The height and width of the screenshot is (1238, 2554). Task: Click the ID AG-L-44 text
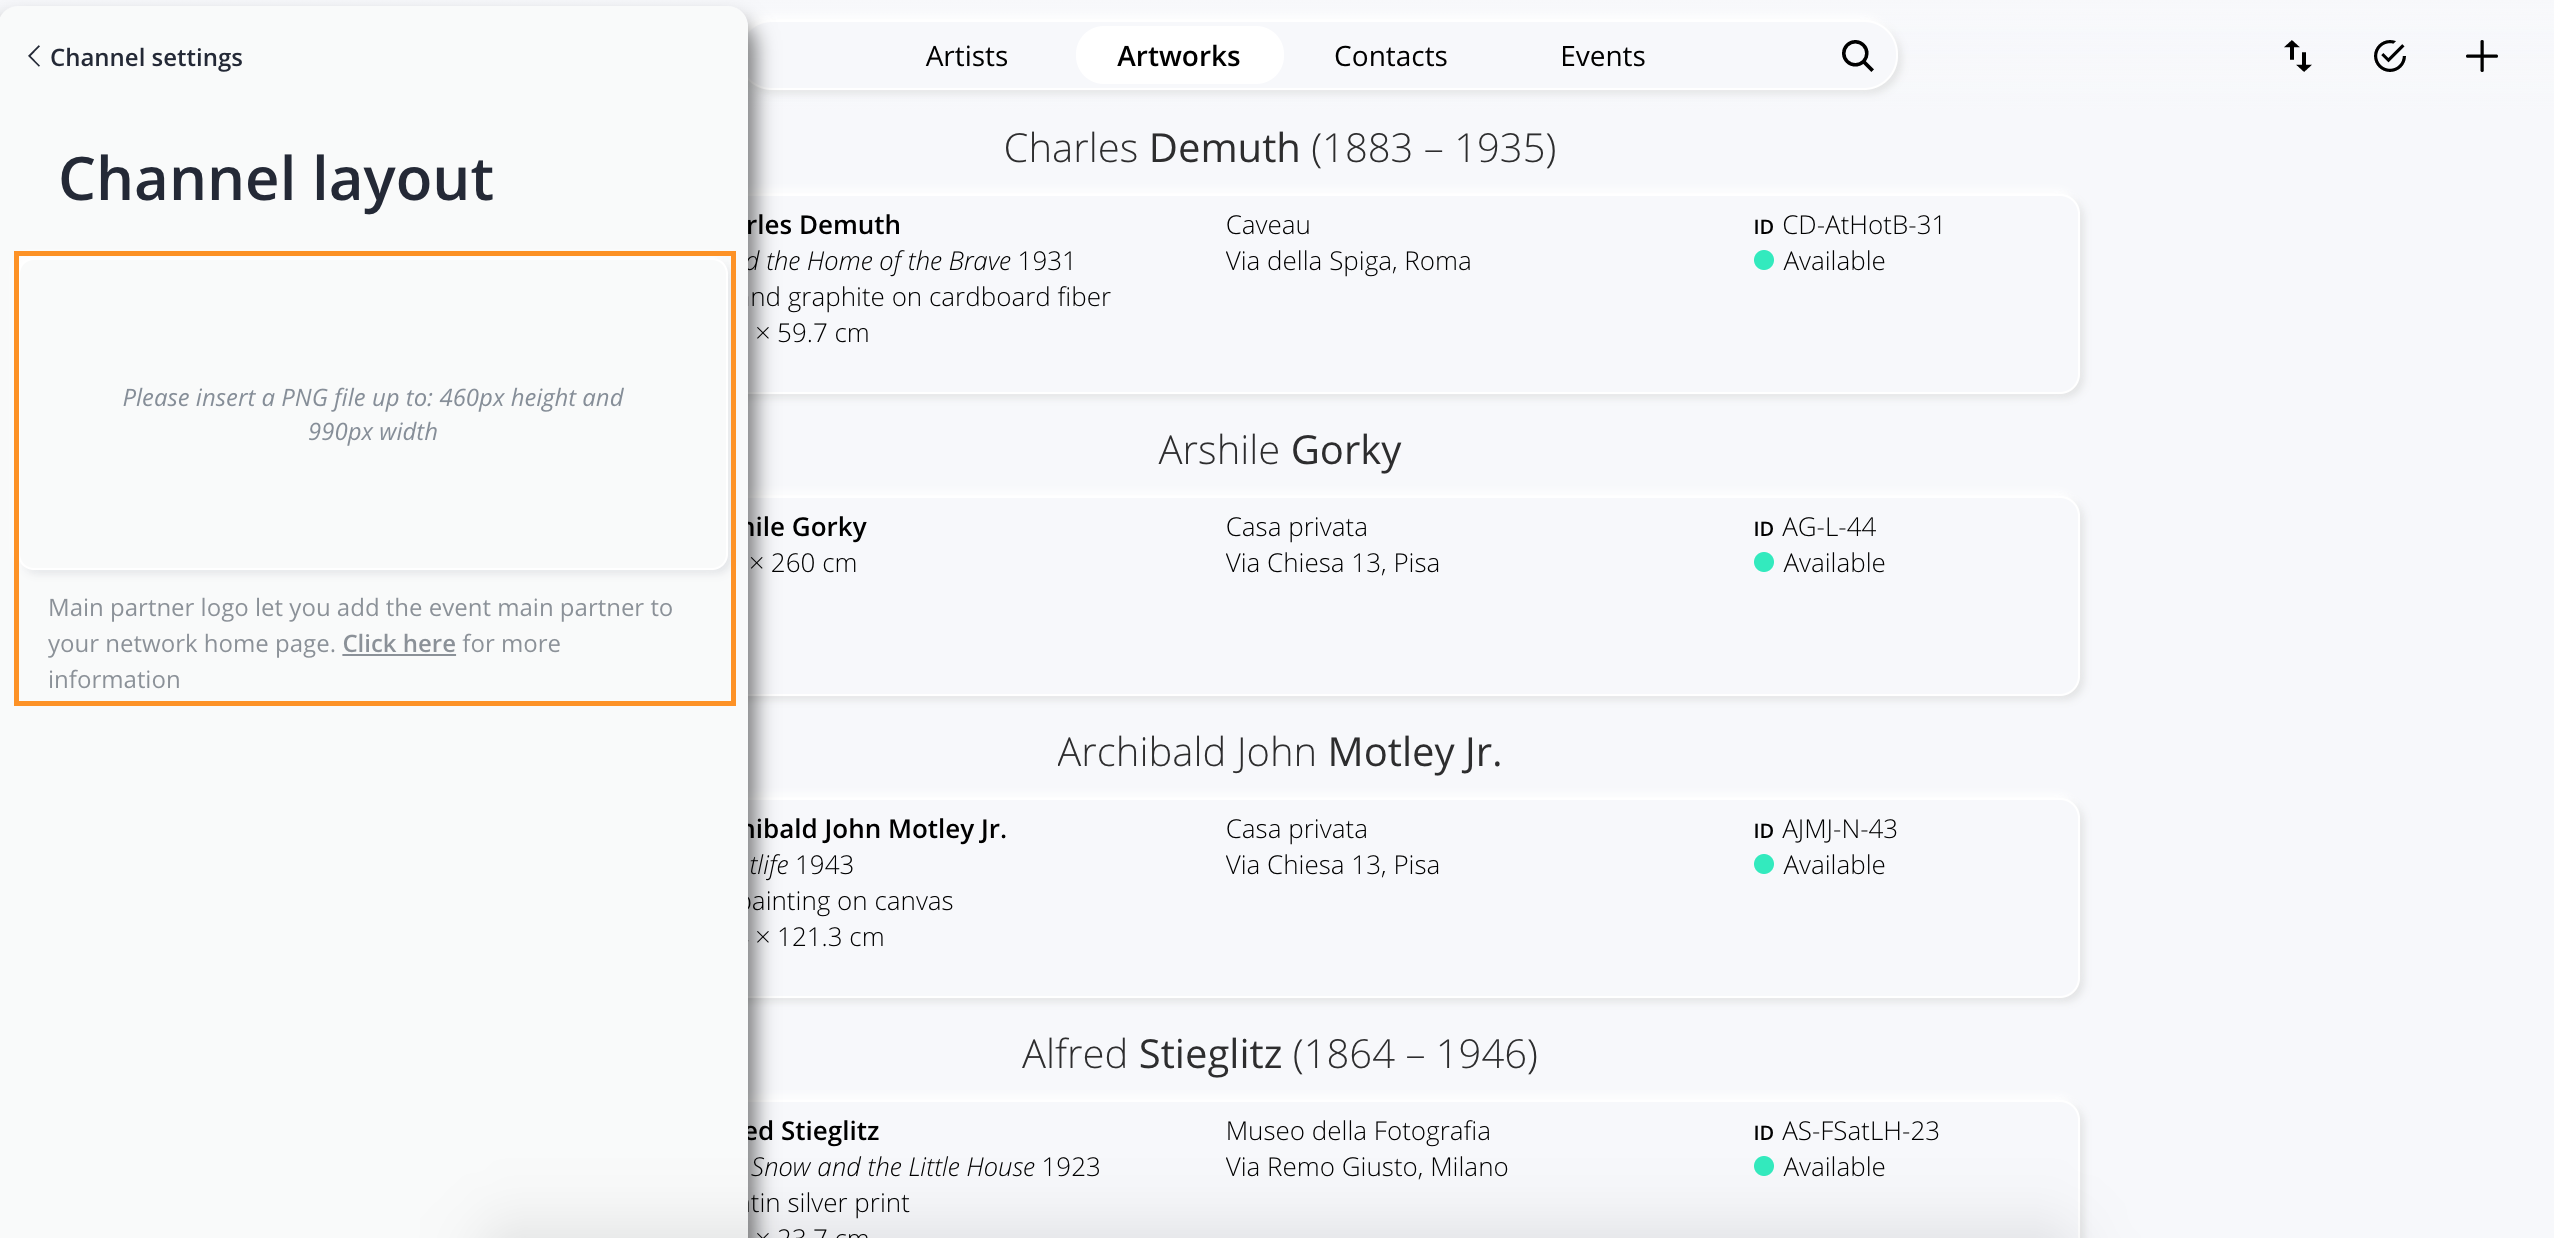(1814, 527)
